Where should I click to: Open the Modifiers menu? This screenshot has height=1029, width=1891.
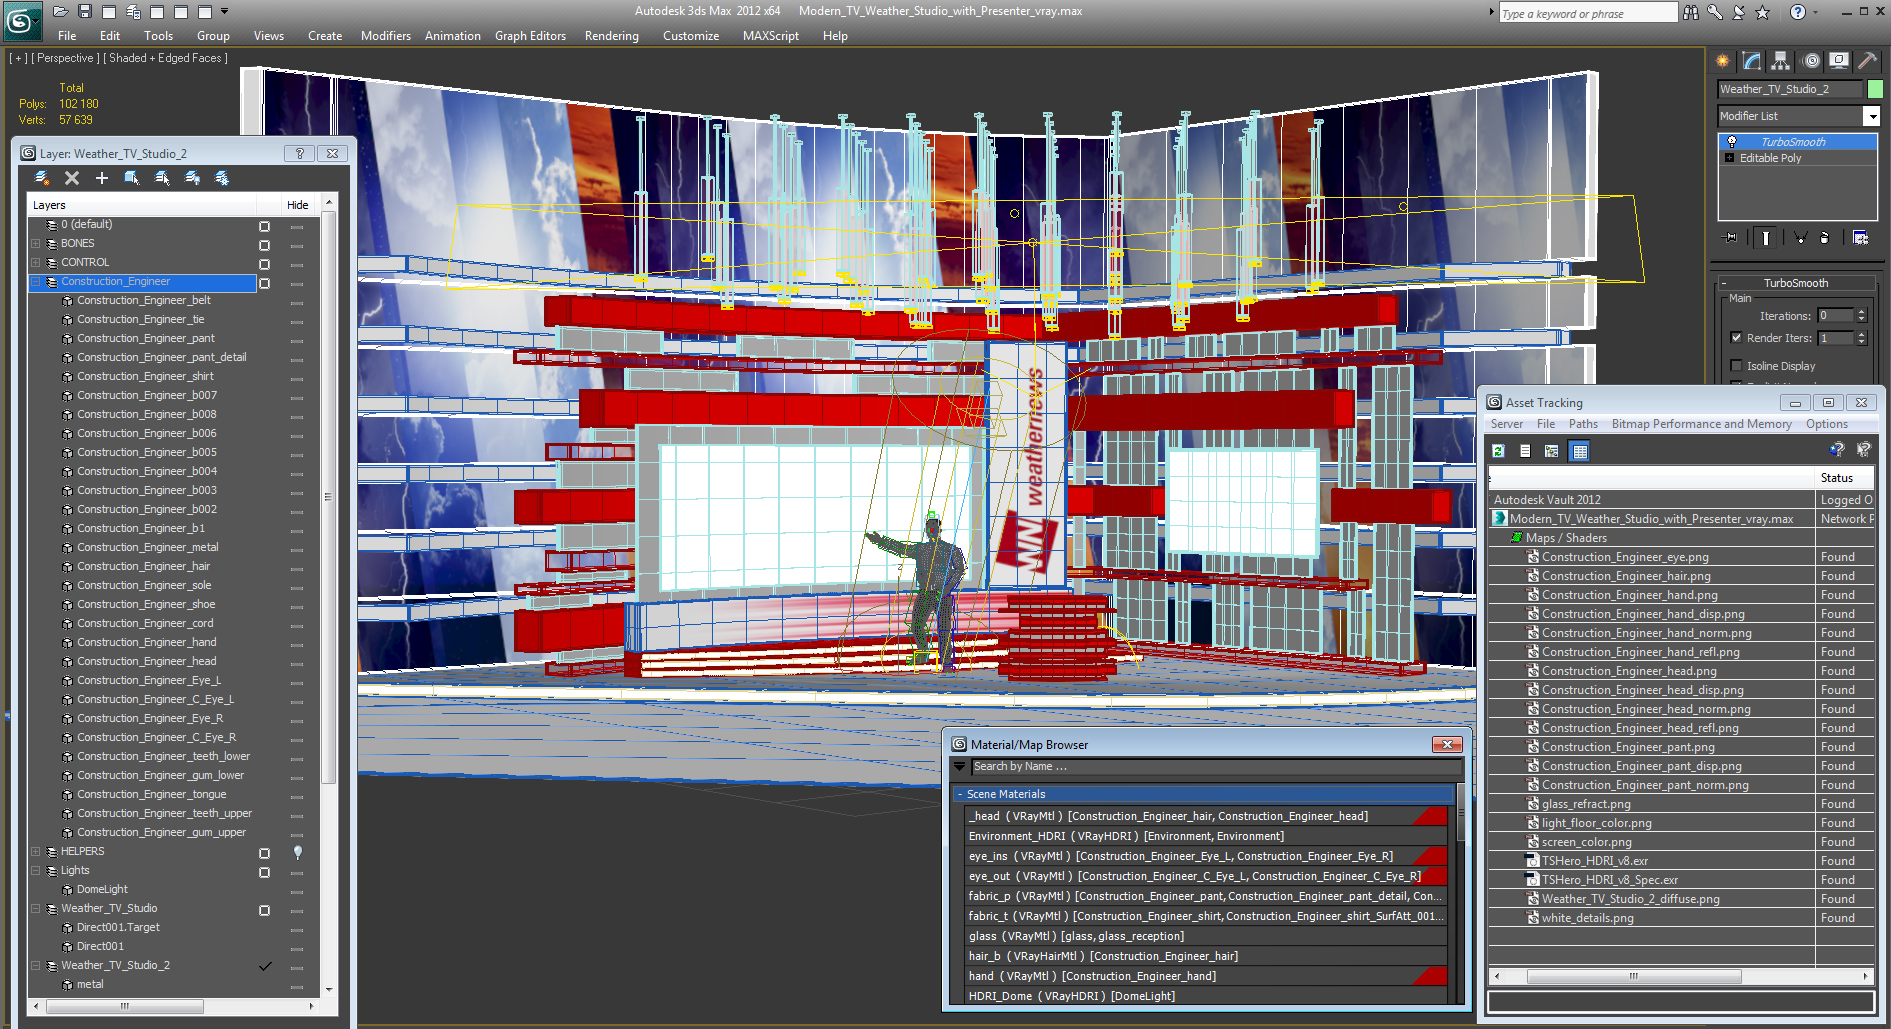pos(386,36)
